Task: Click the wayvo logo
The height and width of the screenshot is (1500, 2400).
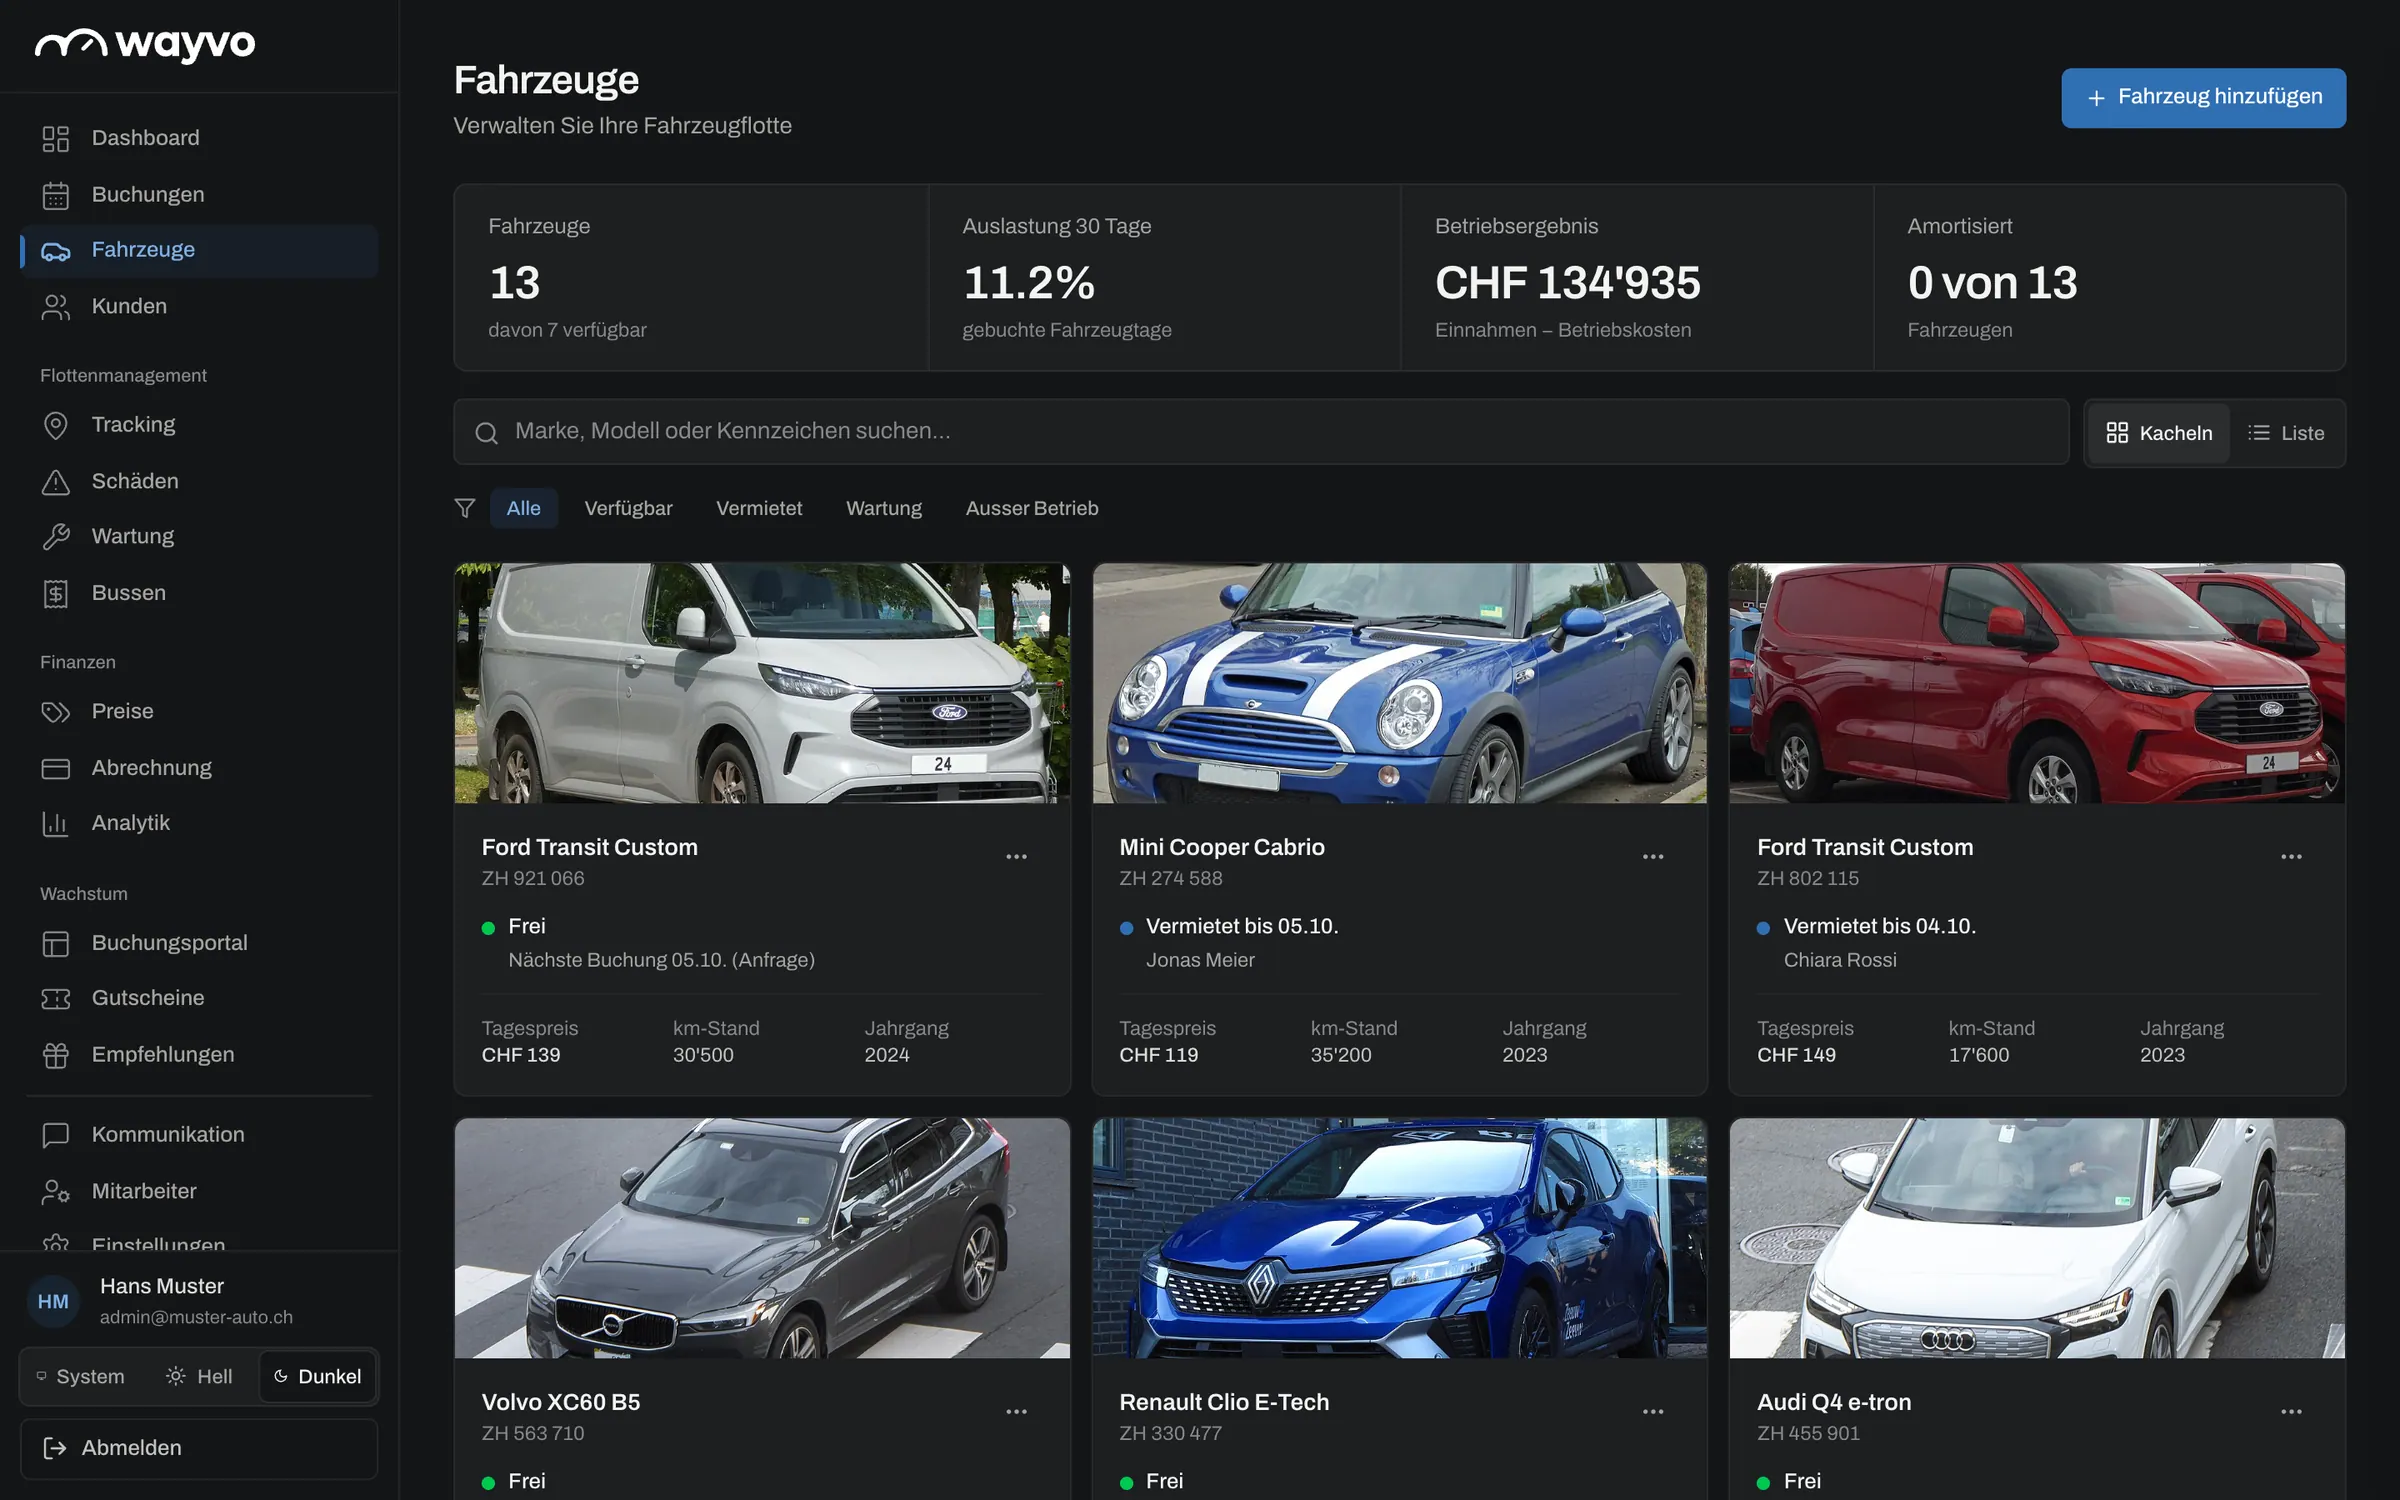Action: [x=146, y=45]
